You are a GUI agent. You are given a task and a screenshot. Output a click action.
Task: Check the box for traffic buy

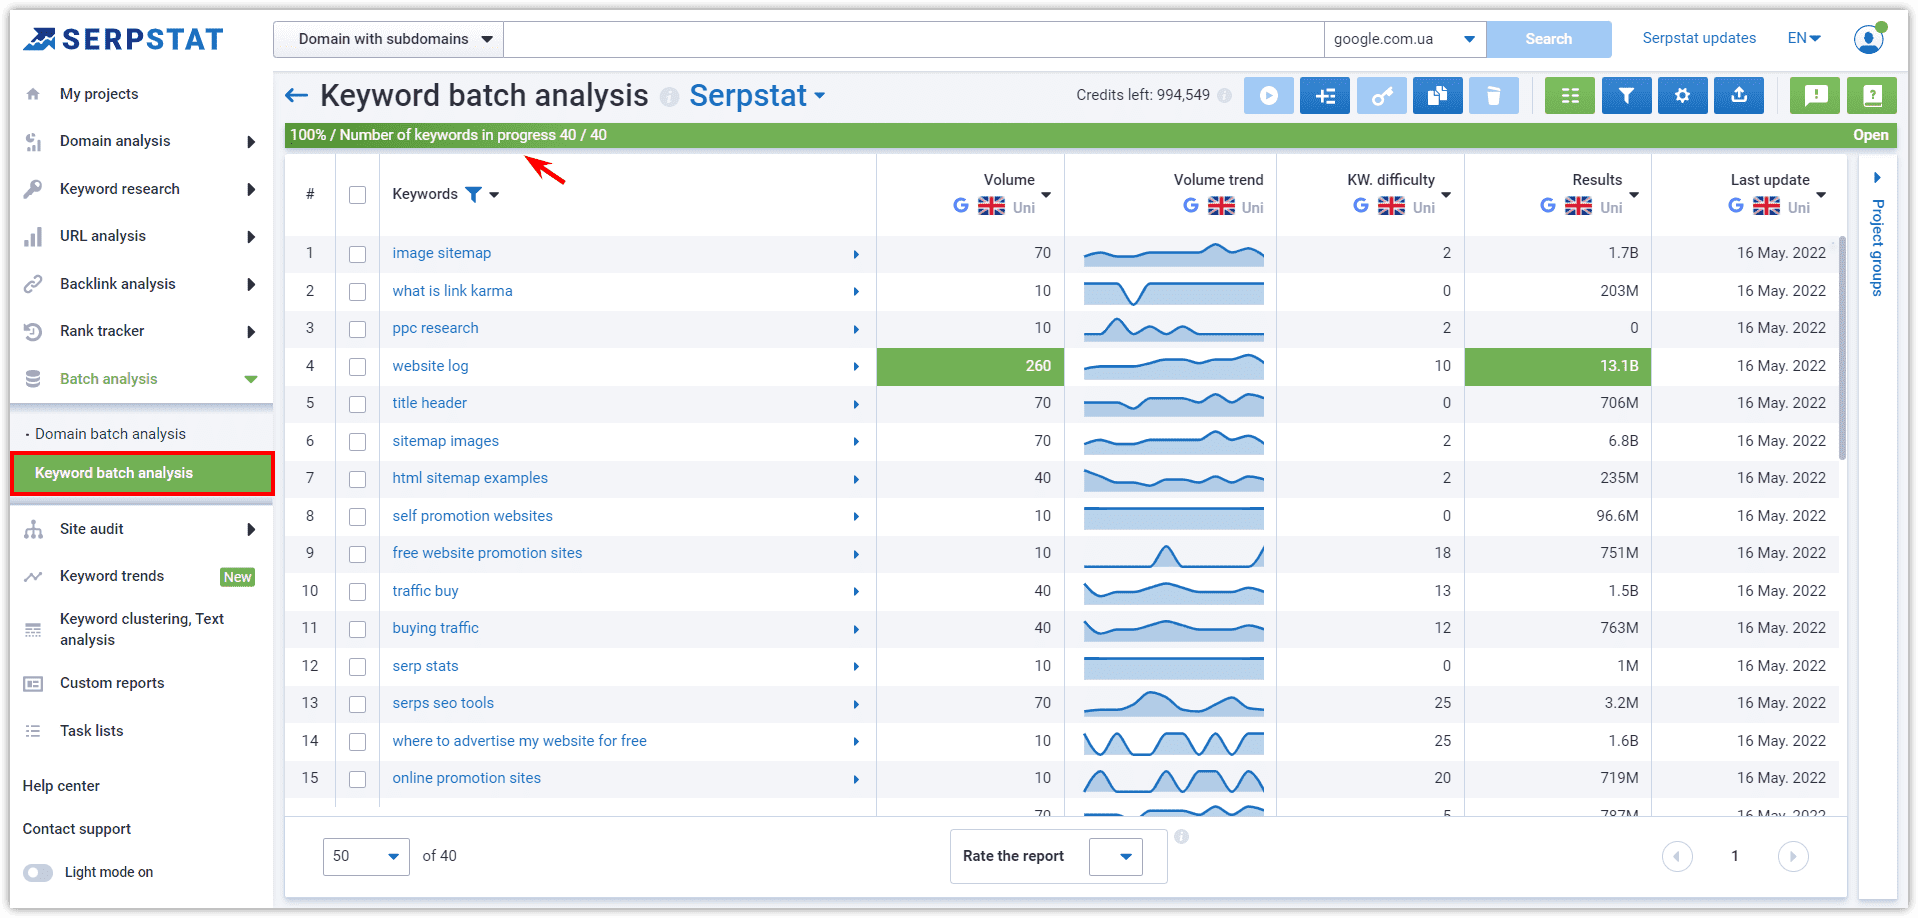coord(357,592)
